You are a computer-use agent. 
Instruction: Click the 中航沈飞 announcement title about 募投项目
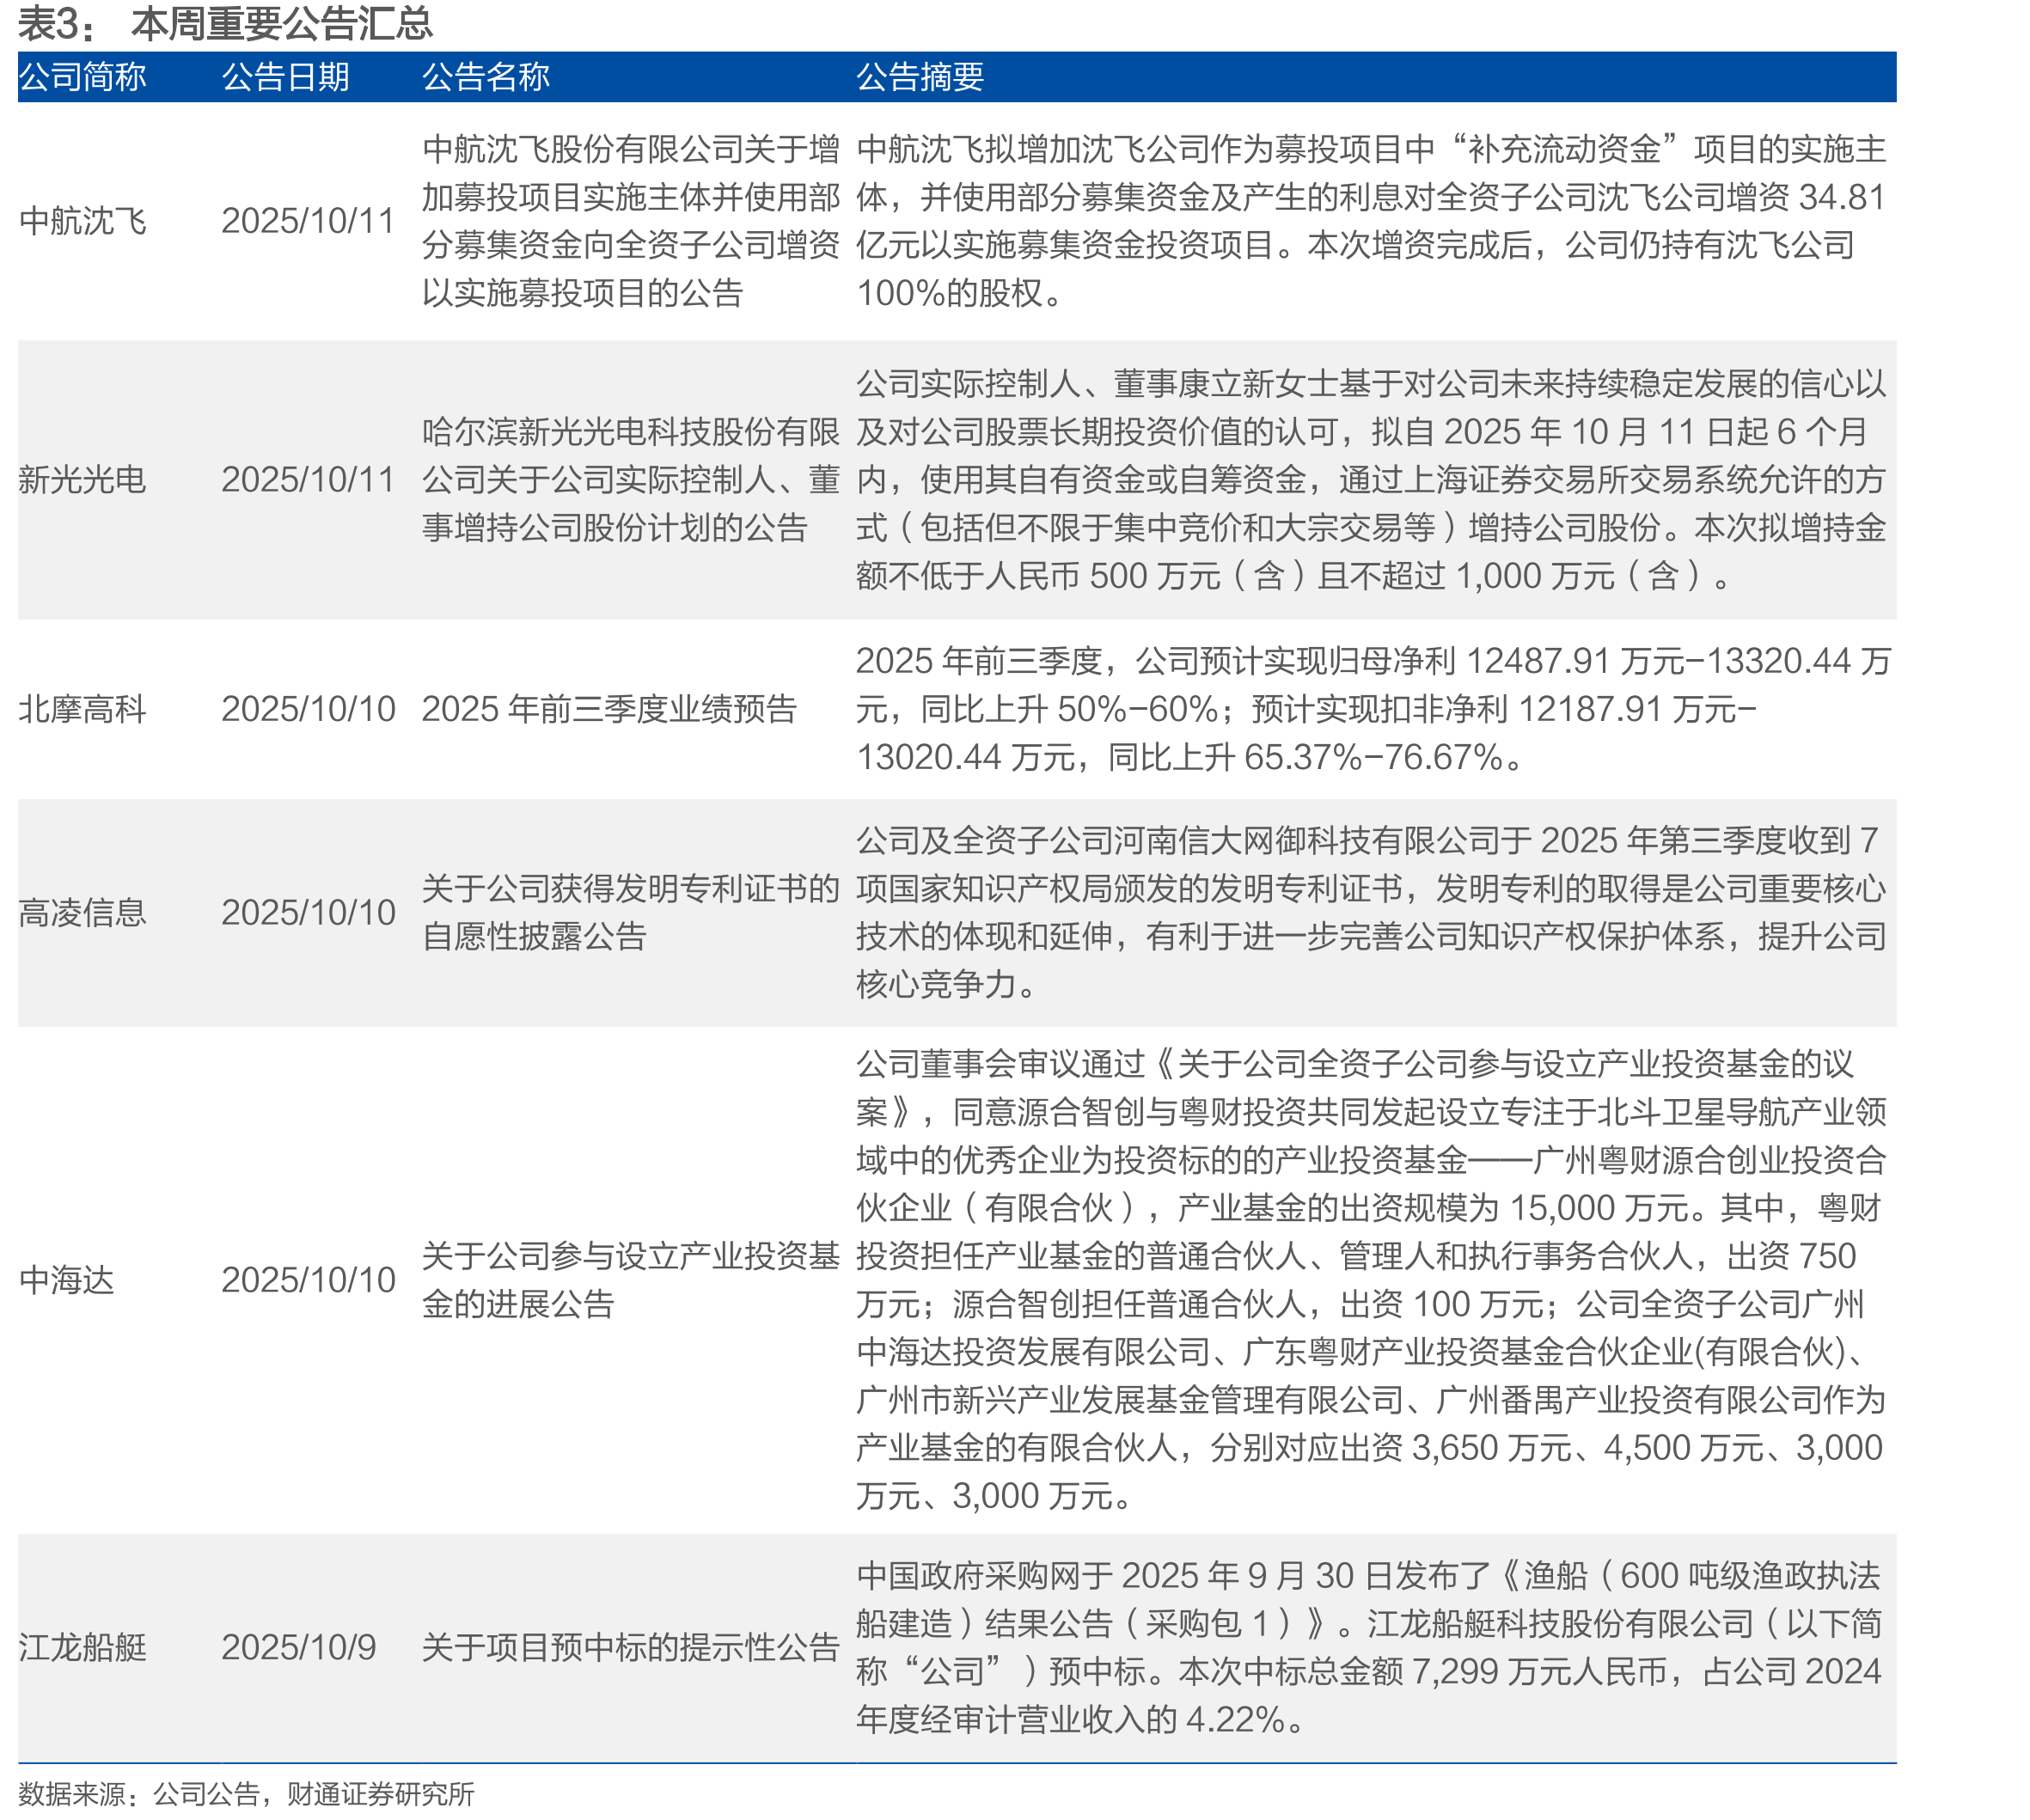(631, 221)
